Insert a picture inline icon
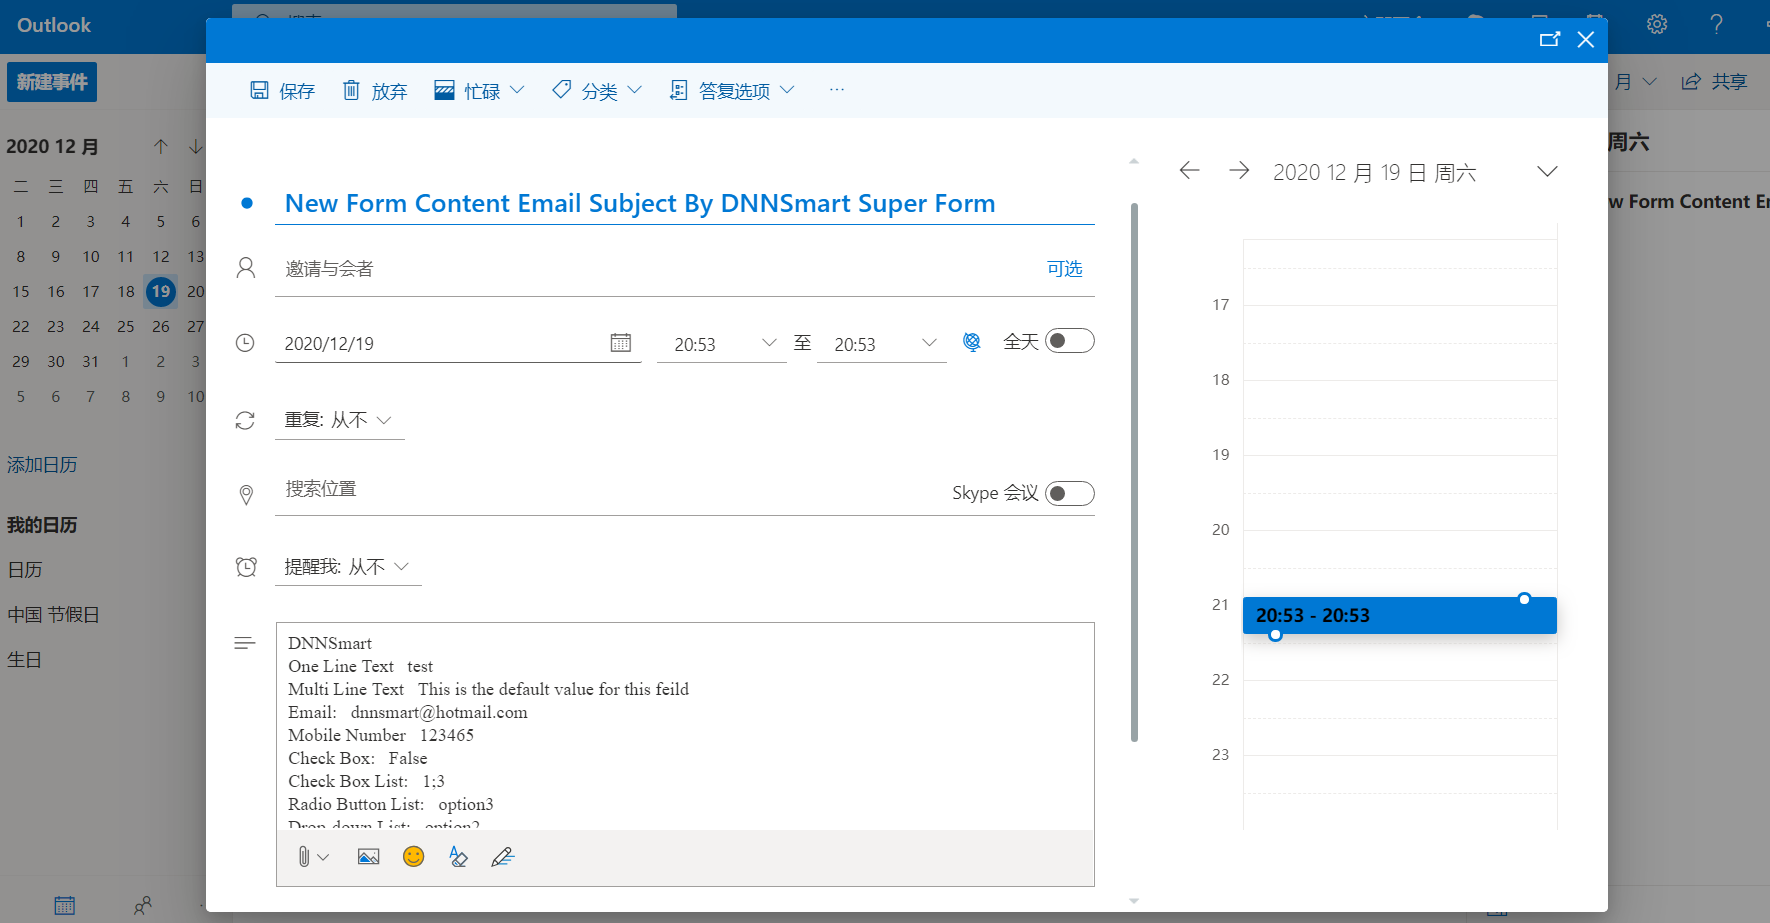The width and height of the screenshot is (1770, 923). [x=368, y=857]
